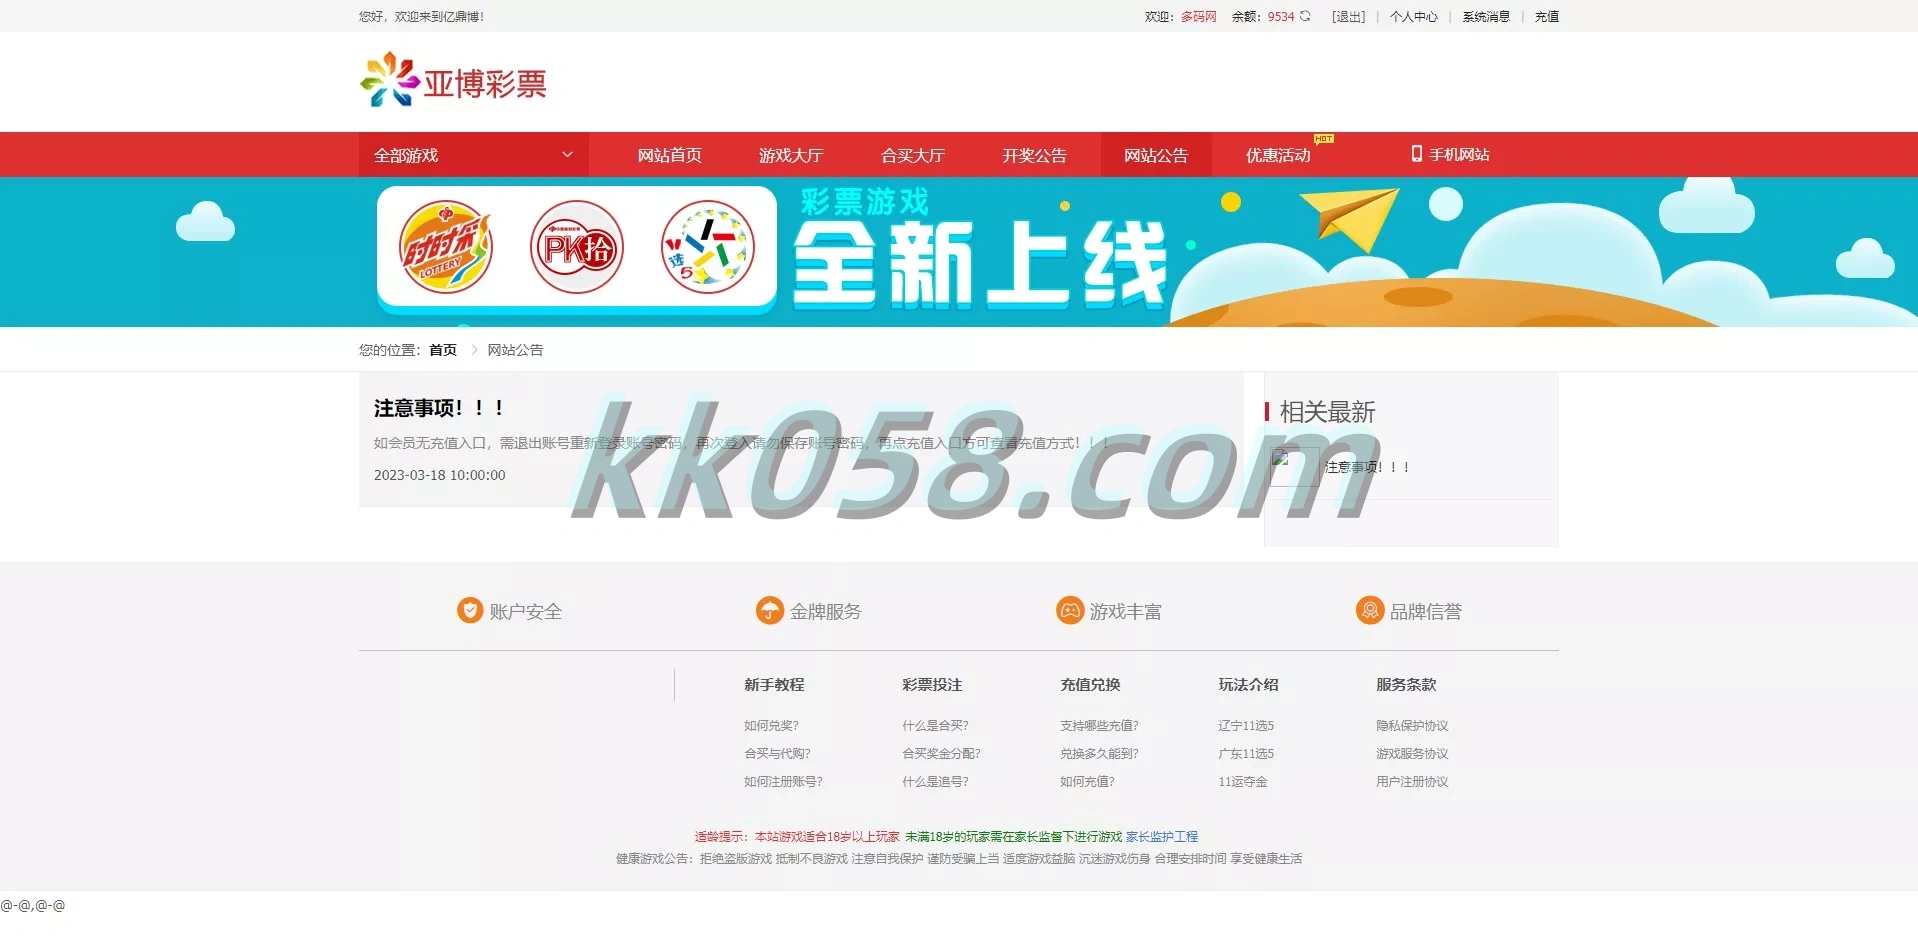The image size is (1918, 940).
Task: Open the 开奖公告 nav item
Action: [1034, 155]
